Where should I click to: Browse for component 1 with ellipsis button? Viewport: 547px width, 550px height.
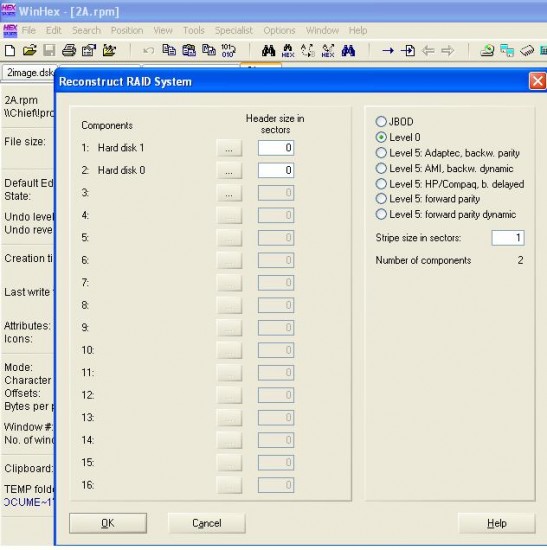(x=229, y=148)
